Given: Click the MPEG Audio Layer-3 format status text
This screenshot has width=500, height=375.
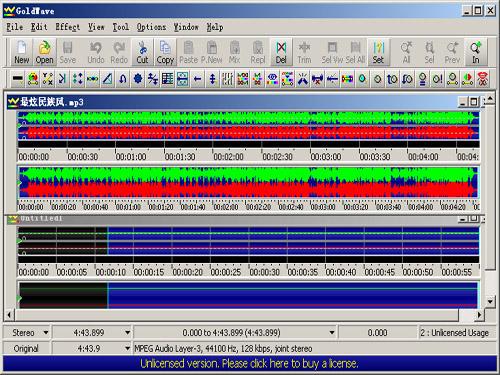Looking at the screenshot, I should pos(223,349).
